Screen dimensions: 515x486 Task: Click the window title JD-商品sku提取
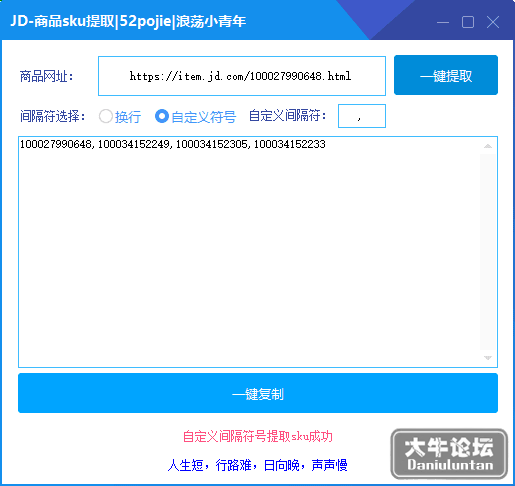tap(128, 21)
